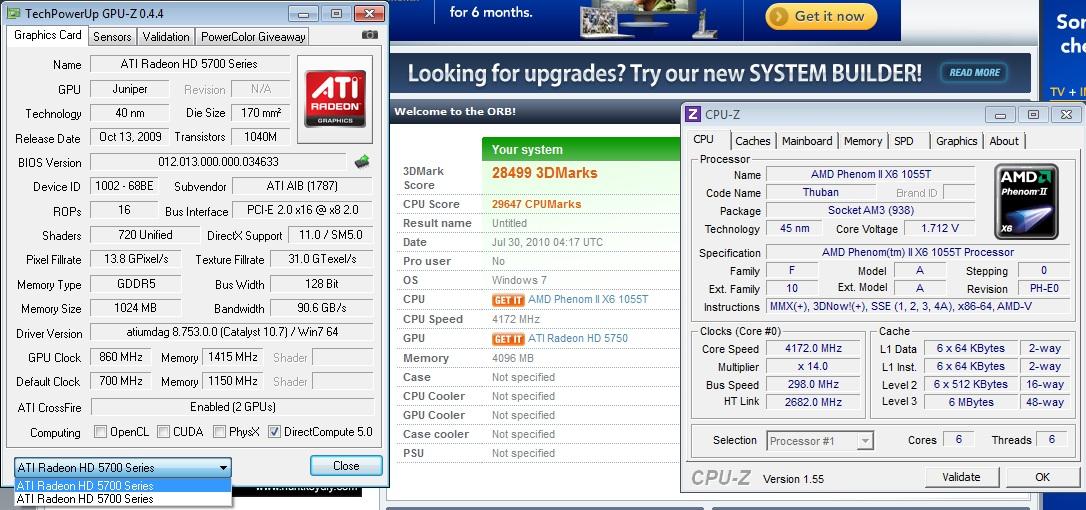Click the BIOS Version value field
The height and width of the screenshot is (510, 1086).
point(218,162)
